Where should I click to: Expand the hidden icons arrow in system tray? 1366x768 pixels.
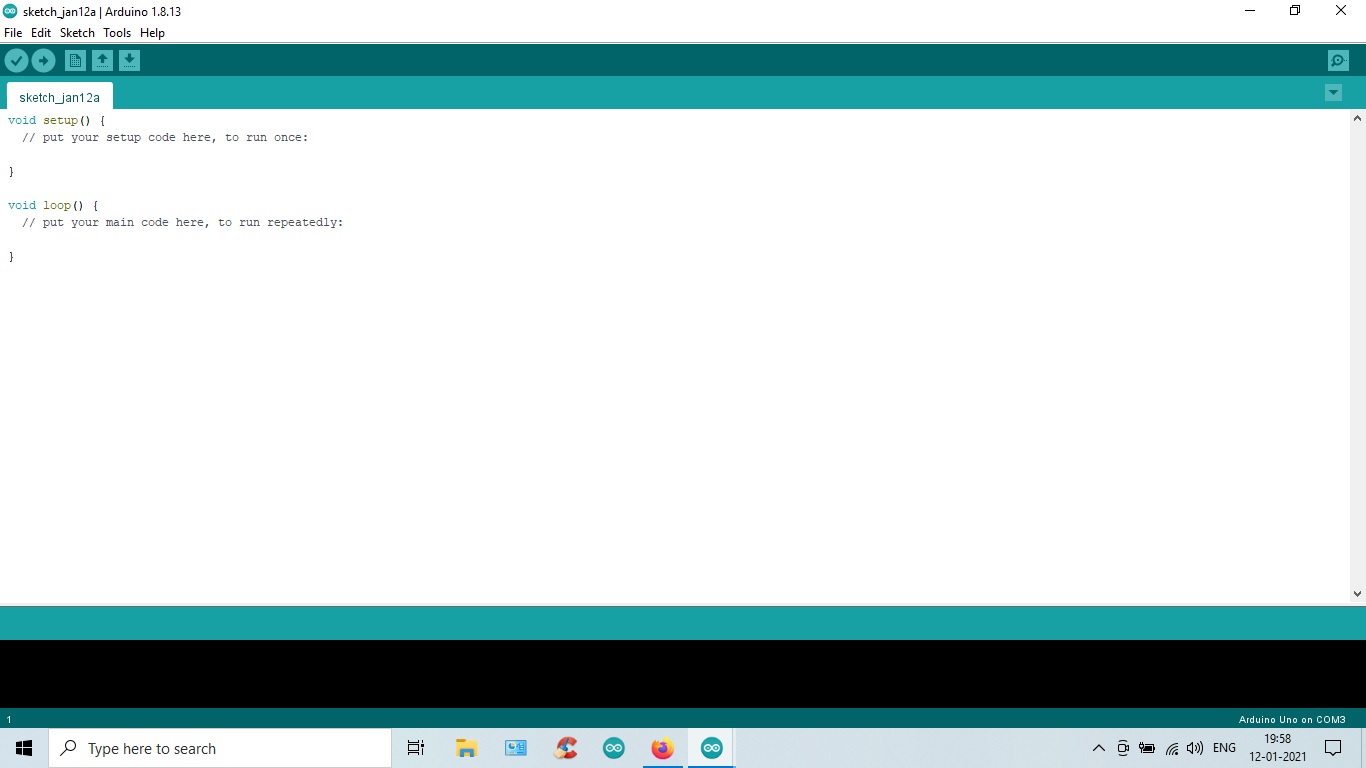(1098, 747)
